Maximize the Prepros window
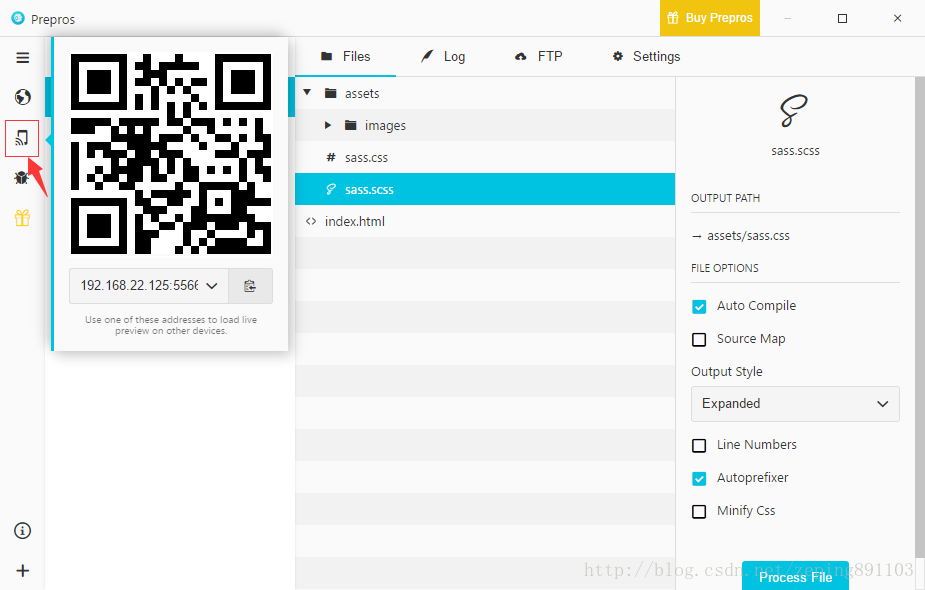The image size is (925, 590). tap(842, 18)
